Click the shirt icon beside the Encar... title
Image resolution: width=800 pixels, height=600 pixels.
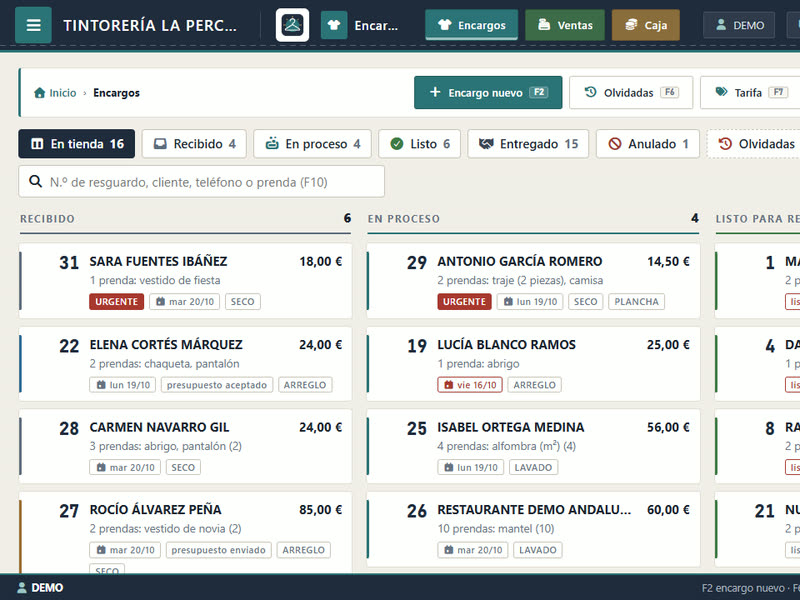point(334,25)
